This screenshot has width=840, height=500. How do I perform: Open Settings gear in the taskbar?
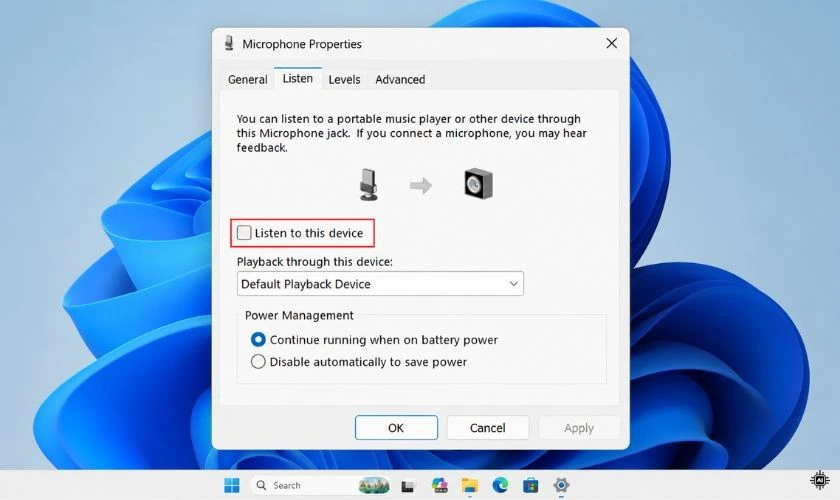pos(561,486)
